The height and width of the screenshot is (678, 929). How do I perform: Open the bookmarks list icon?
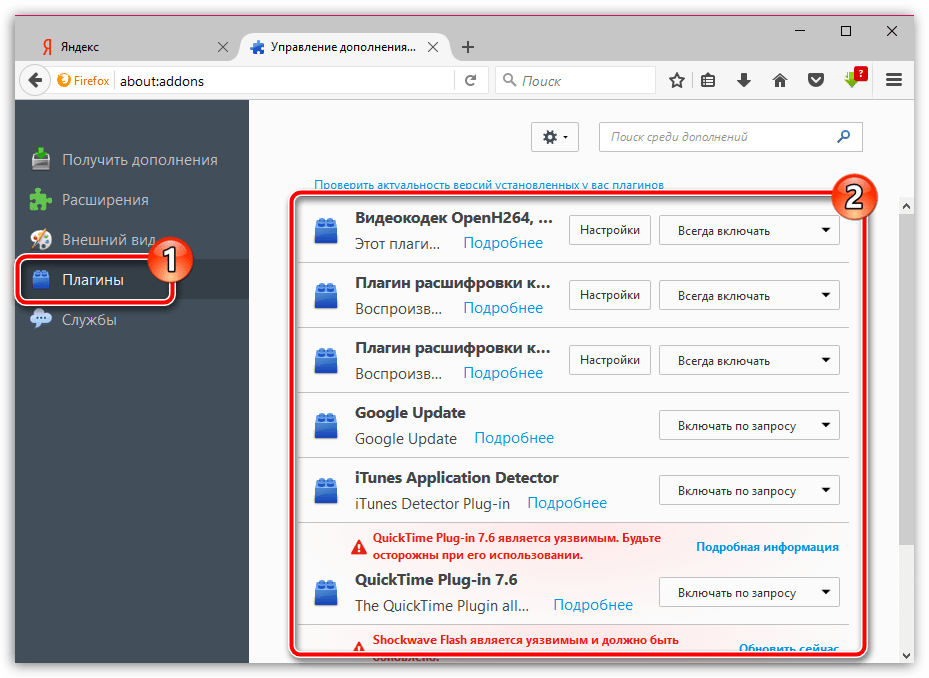click(708, 80)
